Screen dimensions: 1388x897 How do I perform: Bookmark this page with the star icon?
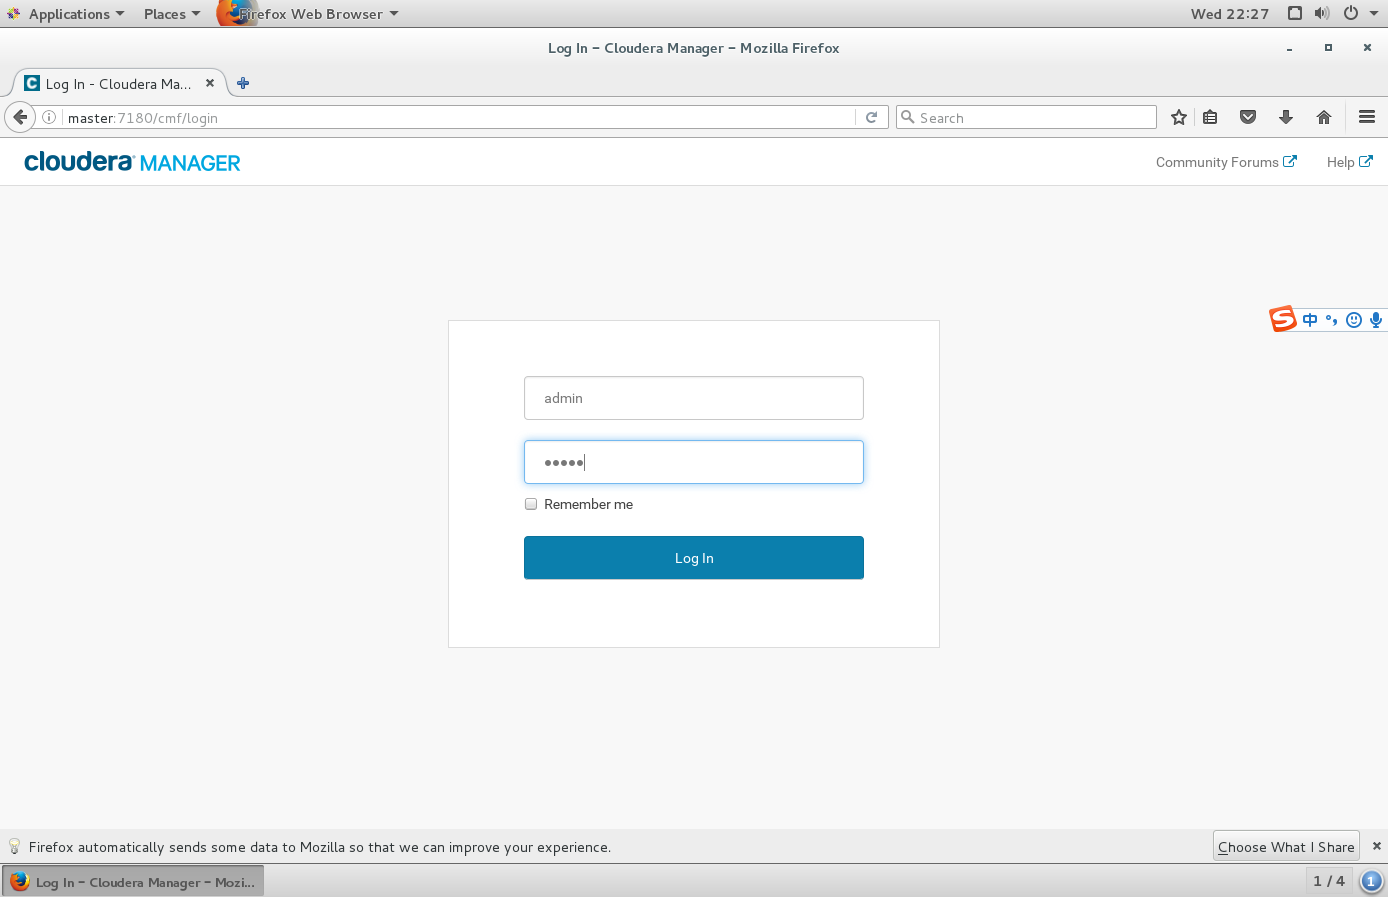[x=1179, y=117]
